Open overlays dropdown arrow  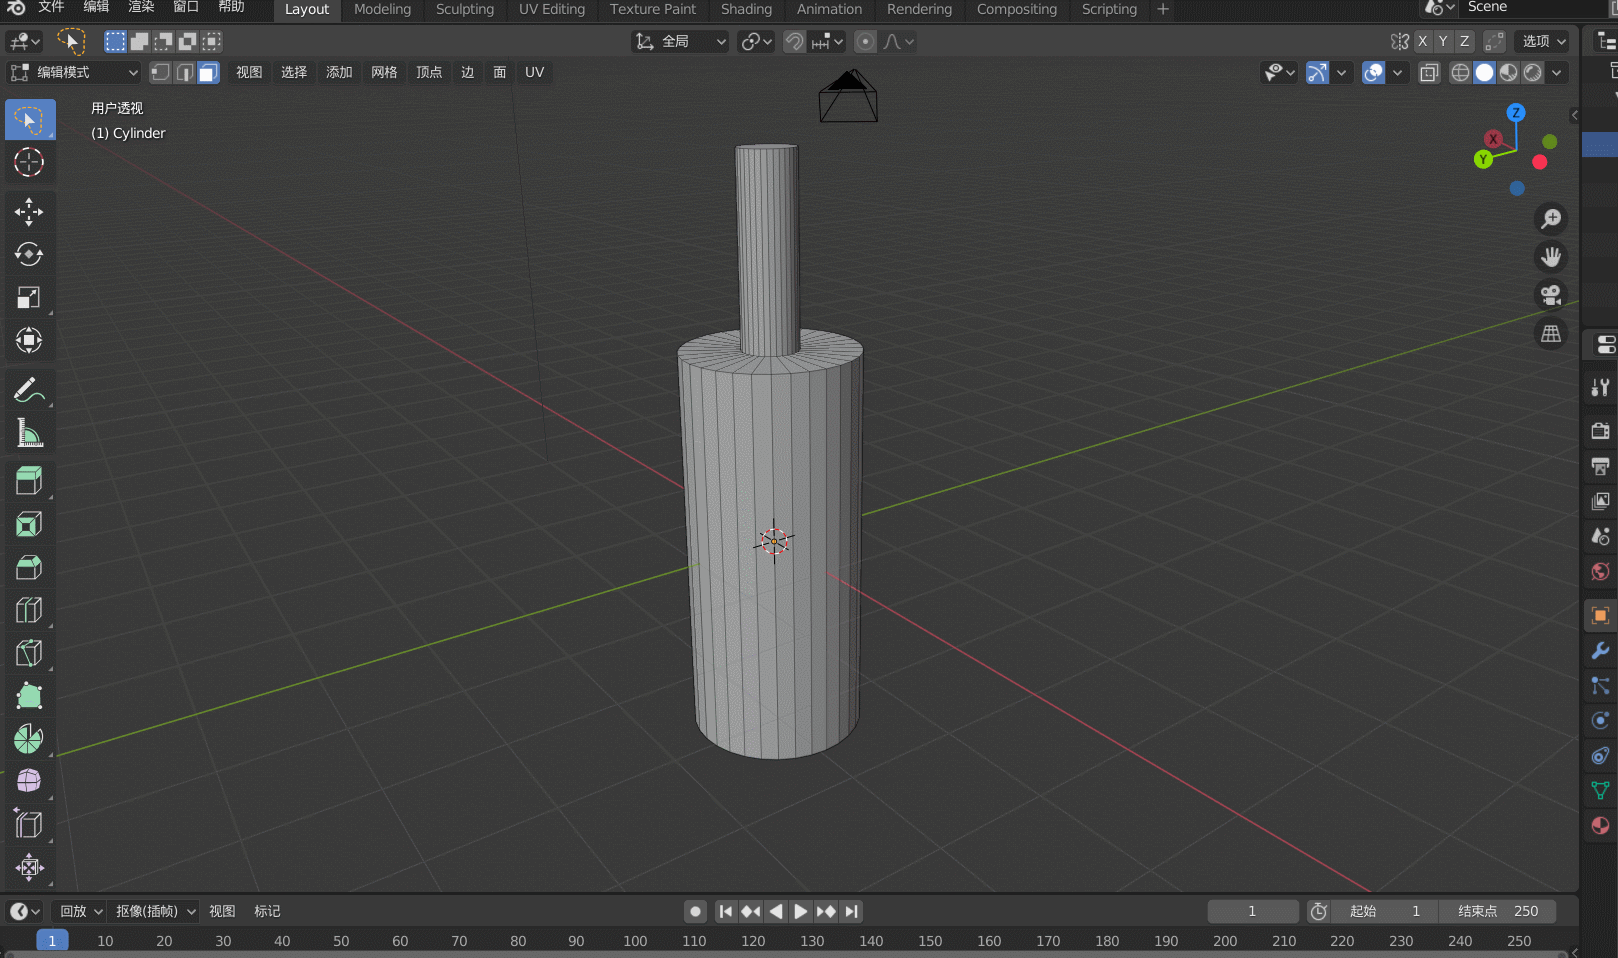tap(1398, 72)
